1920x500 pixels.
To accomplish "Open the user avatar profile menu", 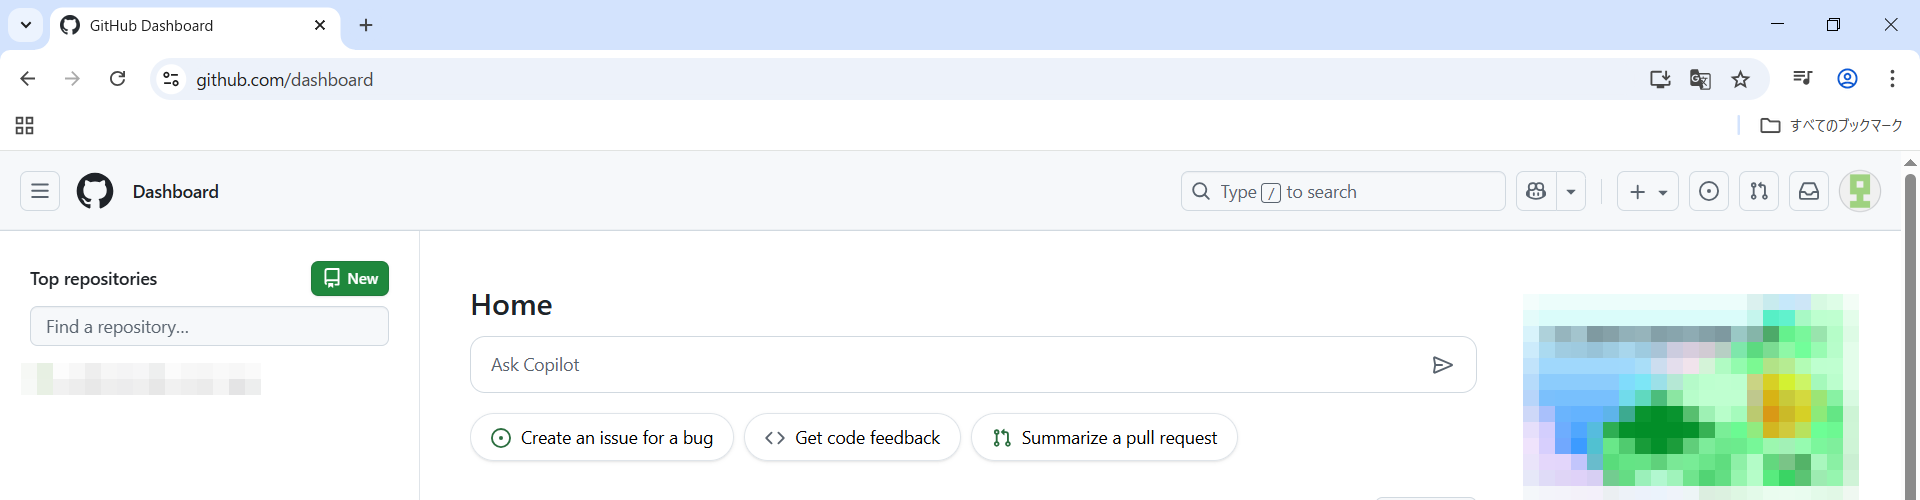I will (1860, 191).
